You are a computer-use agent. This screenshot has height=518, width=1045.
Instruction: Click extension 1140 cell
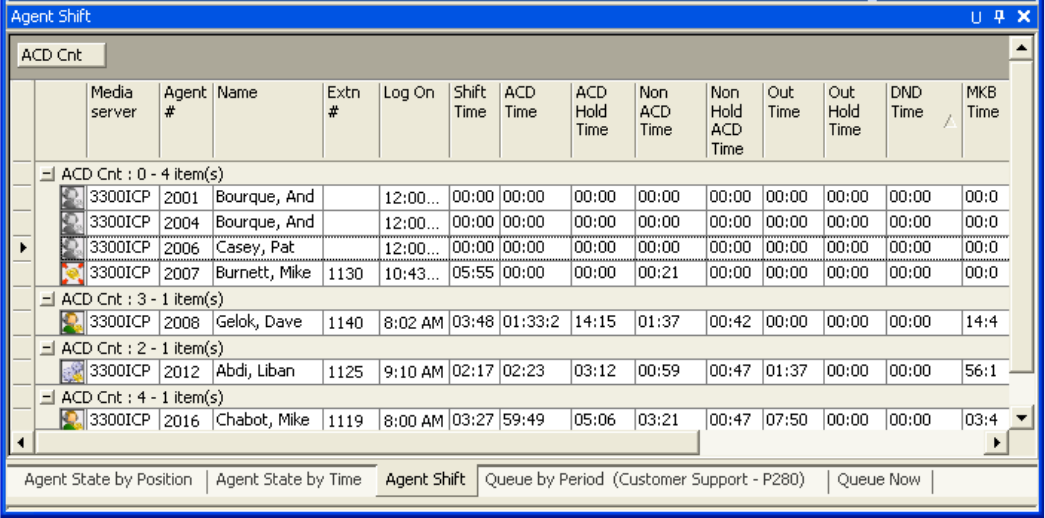point(351,323)
